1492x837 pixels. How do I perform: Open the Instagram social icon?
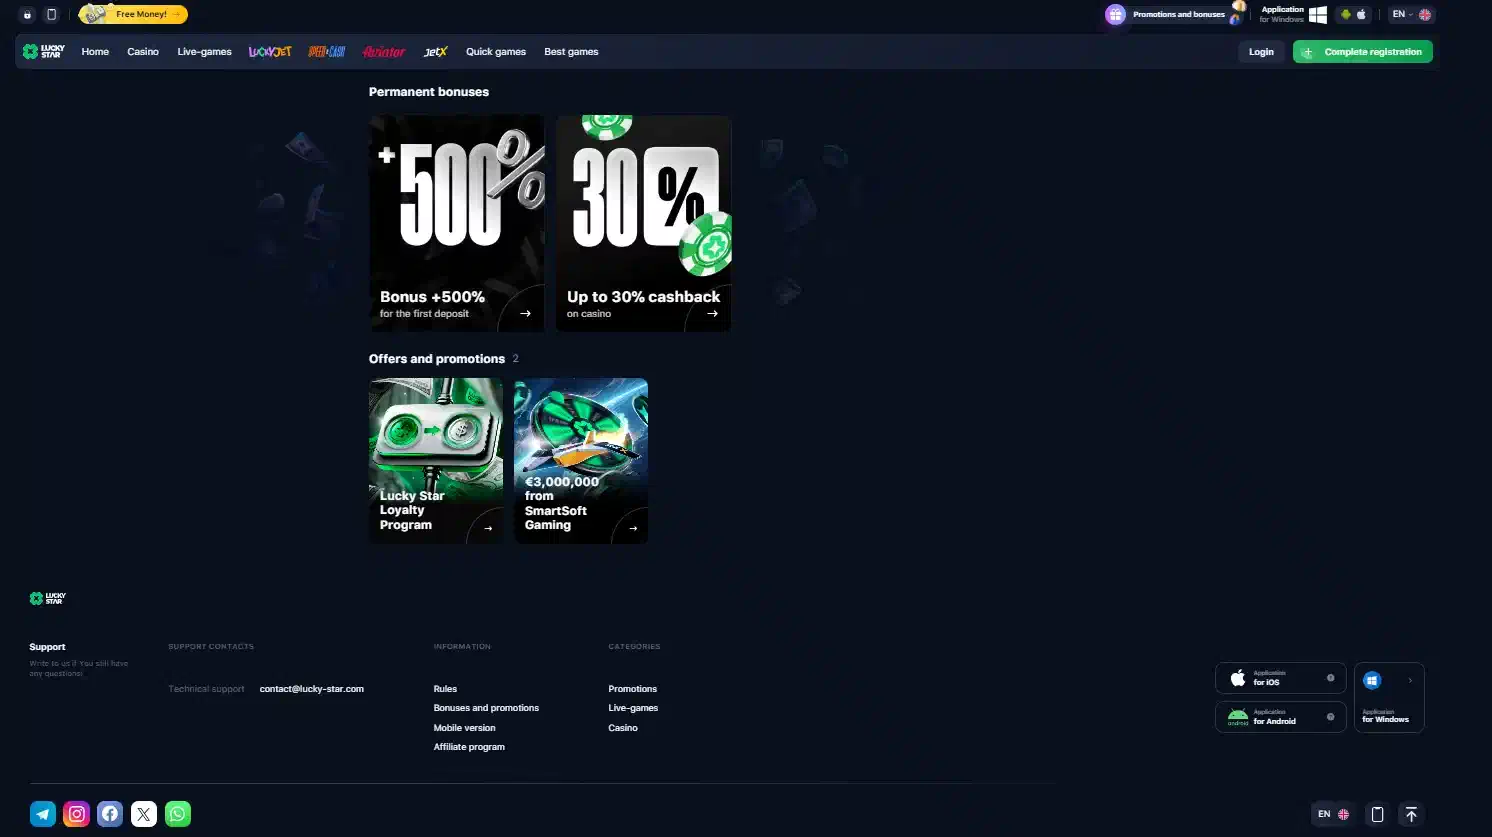77,814
